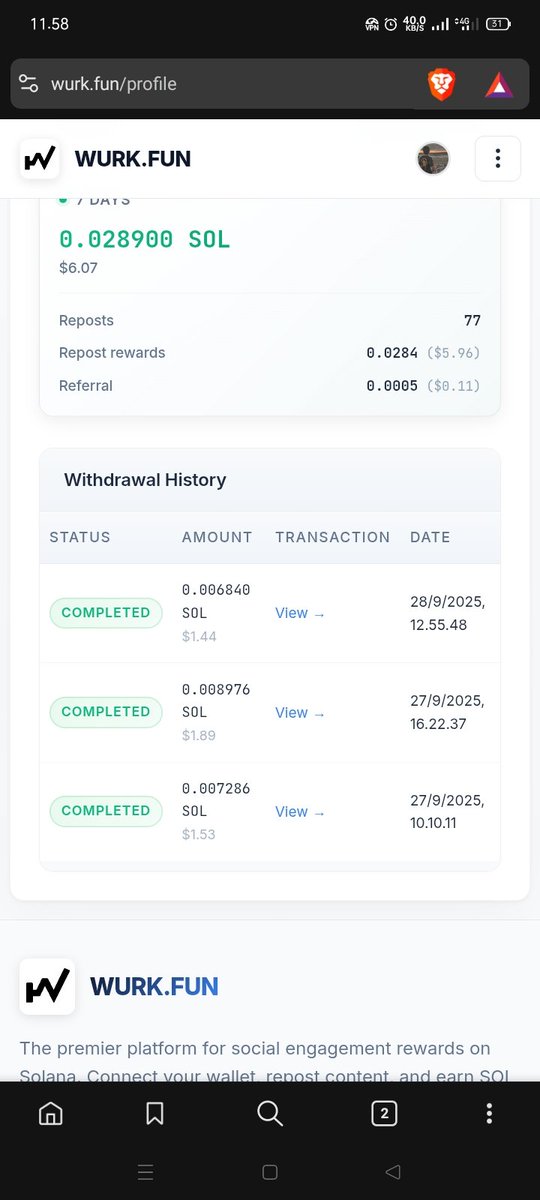Tap Android home navigation square button

270,1172
